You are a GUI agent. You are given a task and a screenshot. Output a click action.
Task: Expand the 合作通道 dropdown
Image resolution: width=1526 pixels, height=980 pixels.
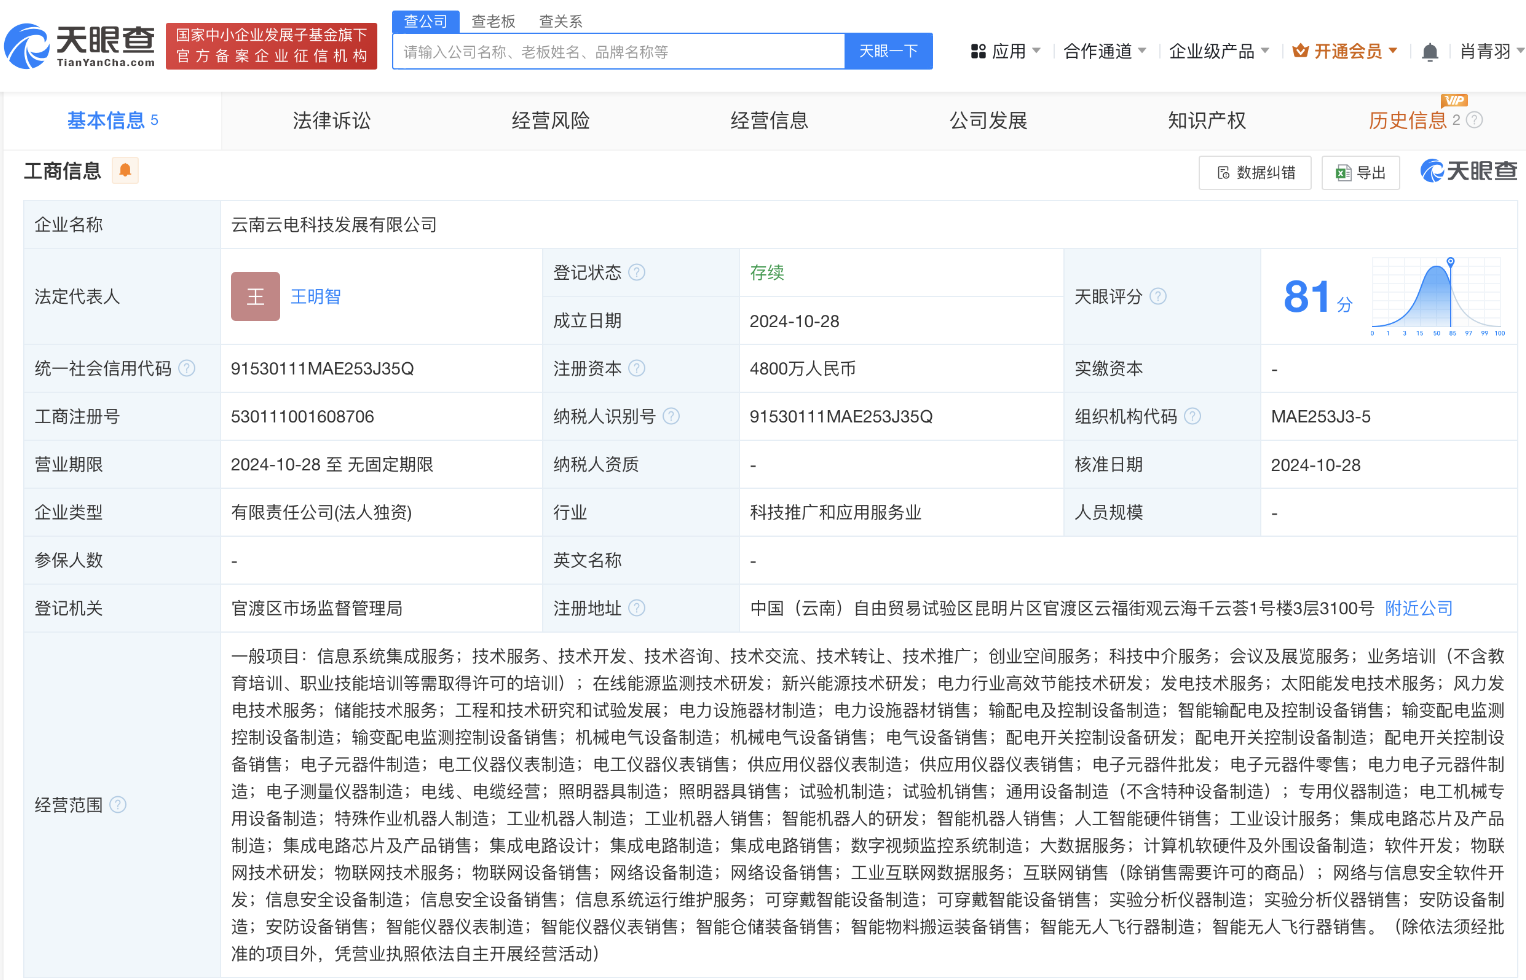click(x=1104, y=51)
